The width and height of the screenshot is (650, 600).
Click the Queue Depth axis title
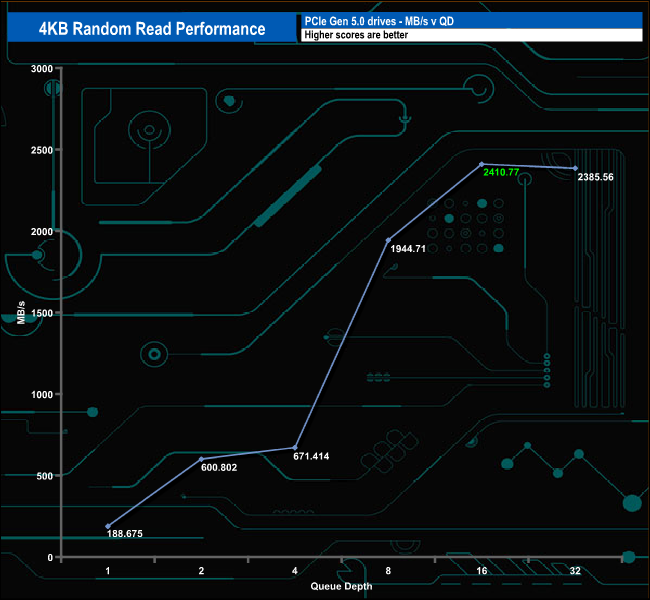341,585
